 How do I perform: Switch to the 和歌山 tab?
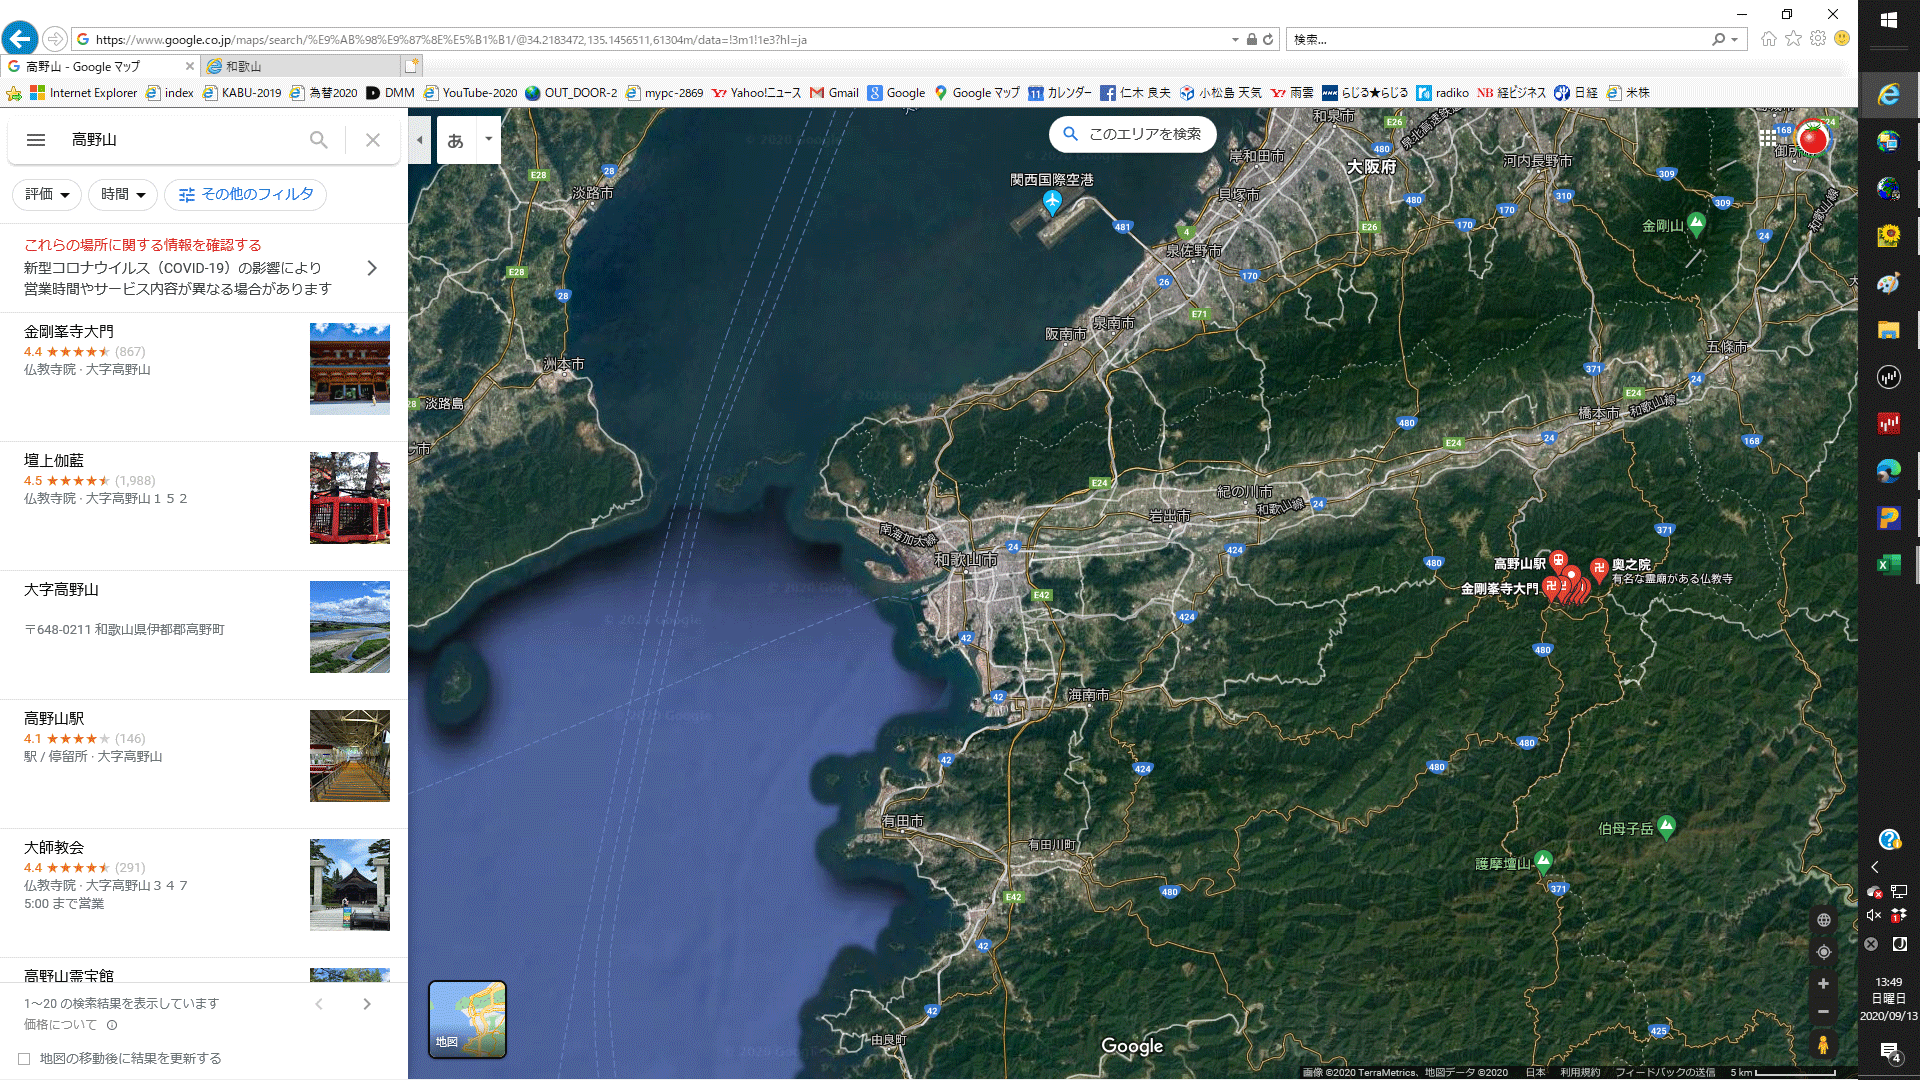click(x=300, y=67)
